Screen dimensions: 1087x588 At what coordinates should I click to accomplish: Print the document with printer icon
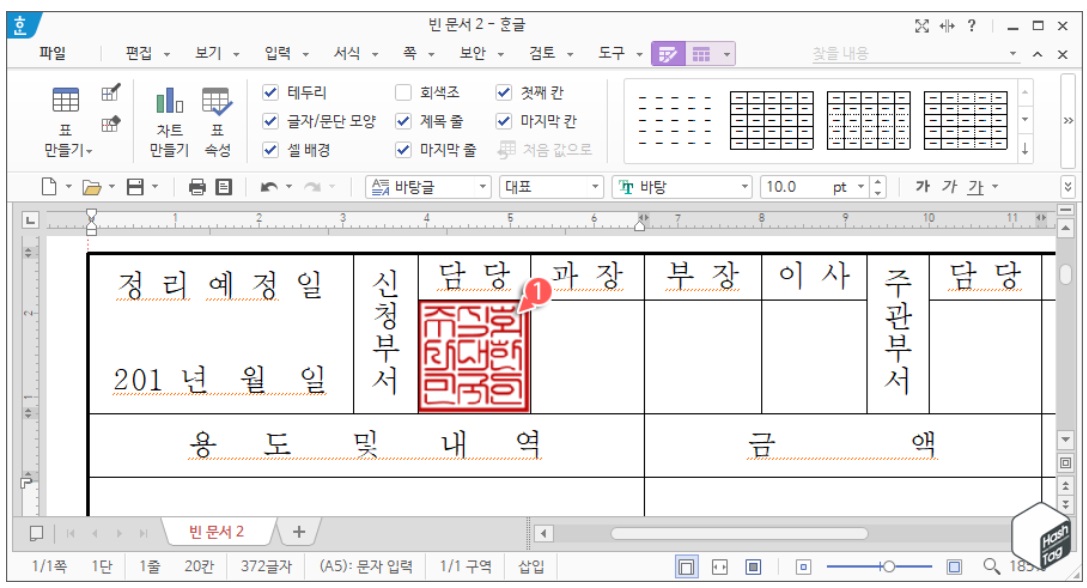coord(197,187)
